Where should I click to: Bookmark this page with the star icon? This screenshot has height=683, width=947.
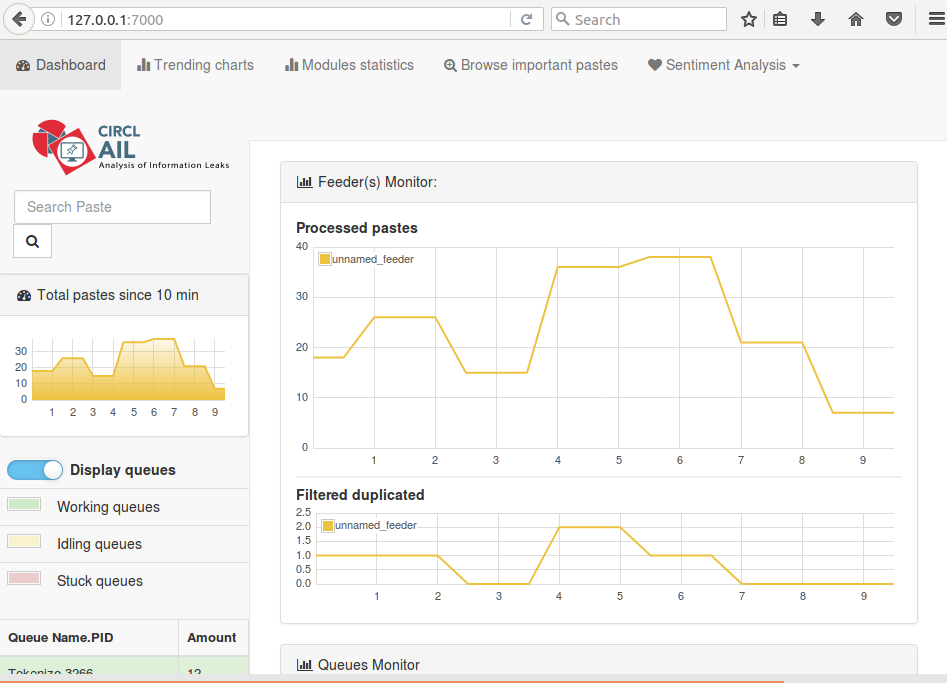click(x=749, y=19)
